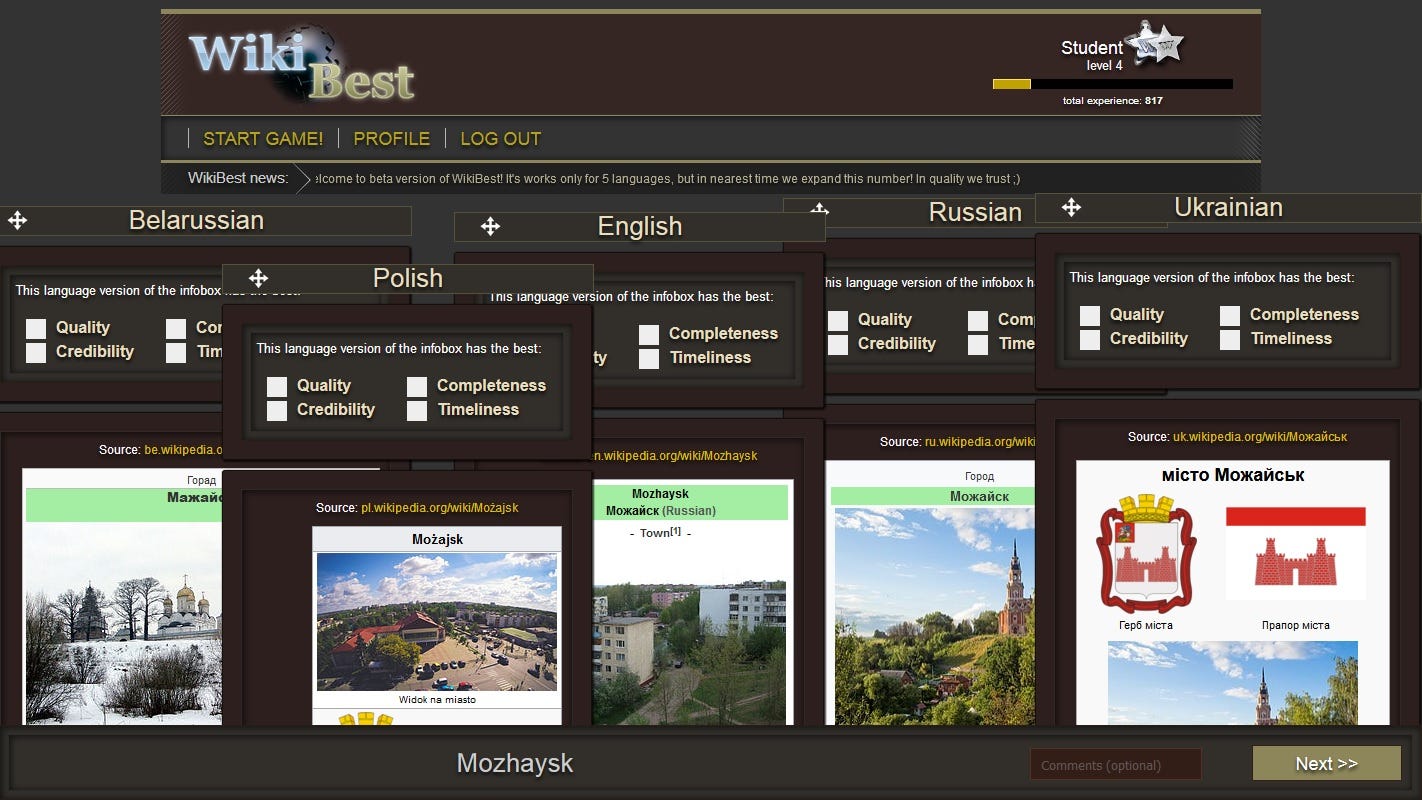Click the move handle icon on Polish panel
The width and height of the screenshot is (1422, 800).
coord(258,278)
